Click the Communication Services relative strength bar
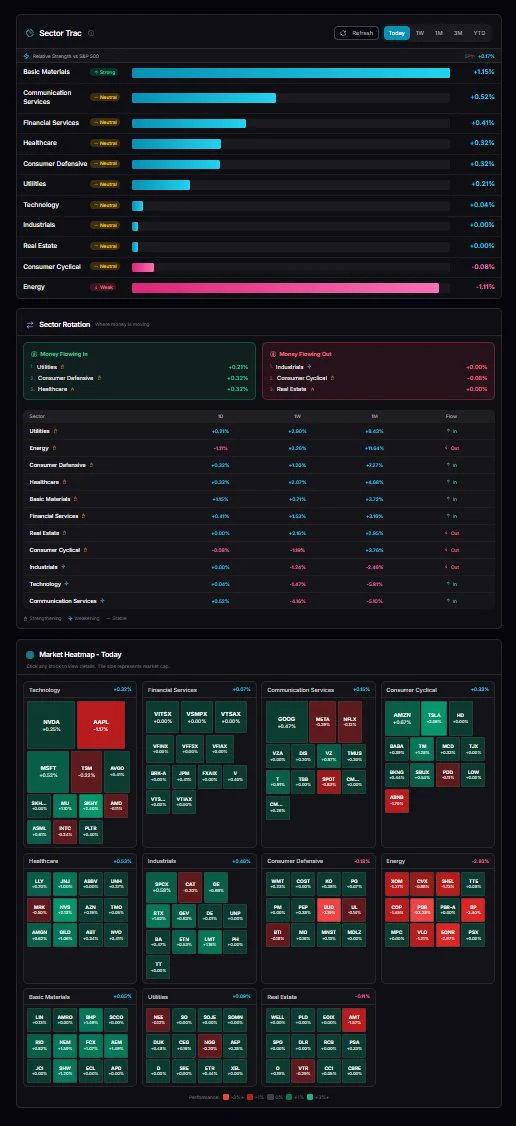Image resolution: width=516 pixels, height=1126 pixels. click(x=204, y=98)
